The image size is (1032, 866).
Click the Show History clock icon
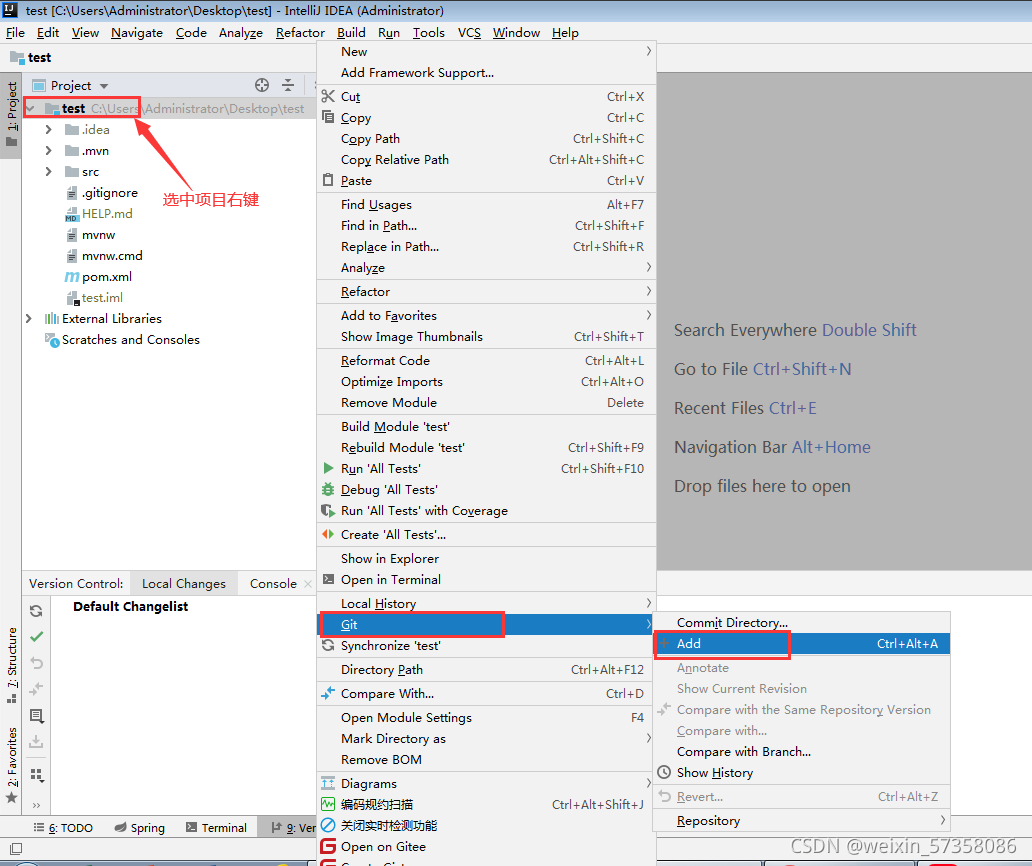664,772
